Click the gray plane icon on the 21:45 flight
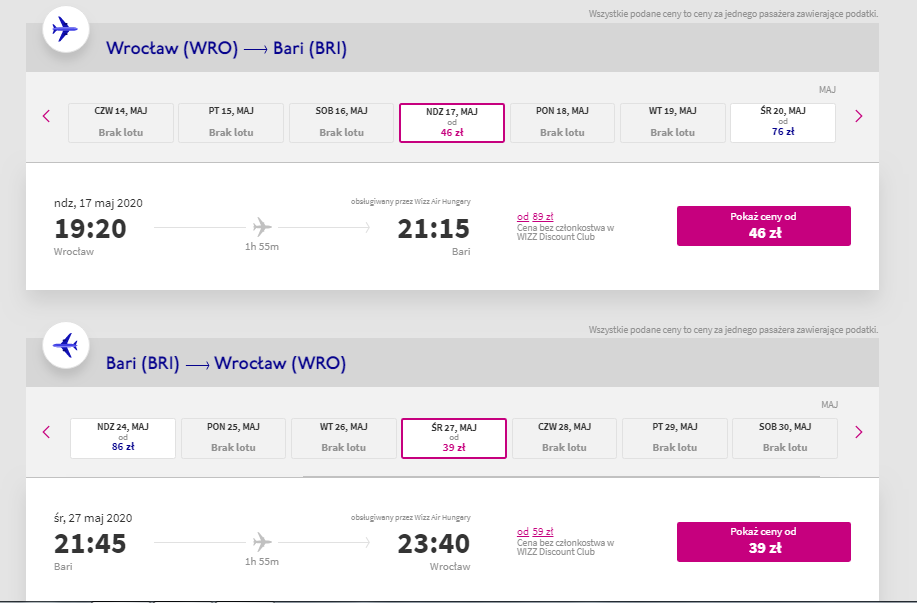The width and height of the screenshot is (917, 603). tap(262, 542)
